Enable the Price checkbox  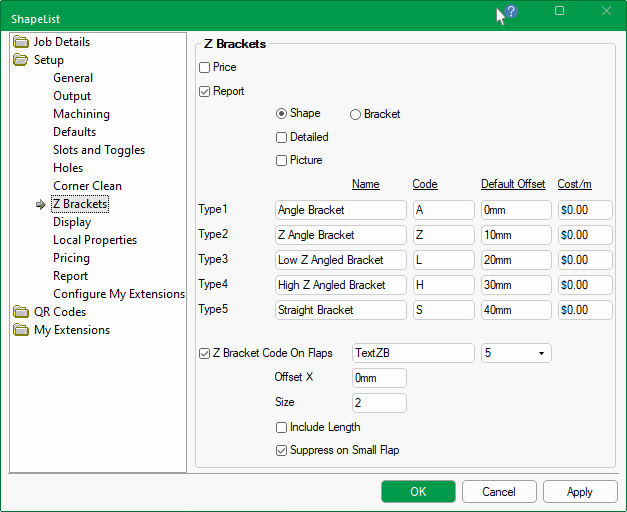click(x=205, y=68)
